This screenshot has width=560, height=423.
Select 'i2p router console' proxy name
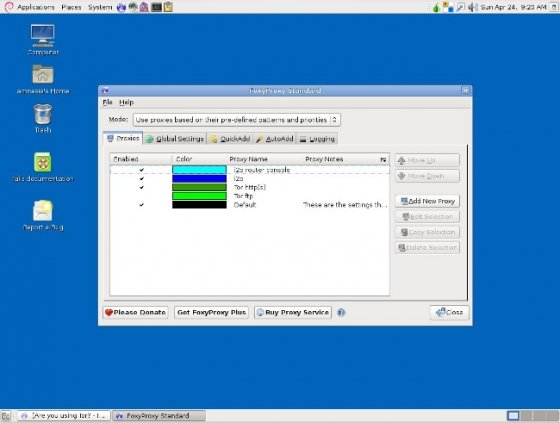pos(262,170)
